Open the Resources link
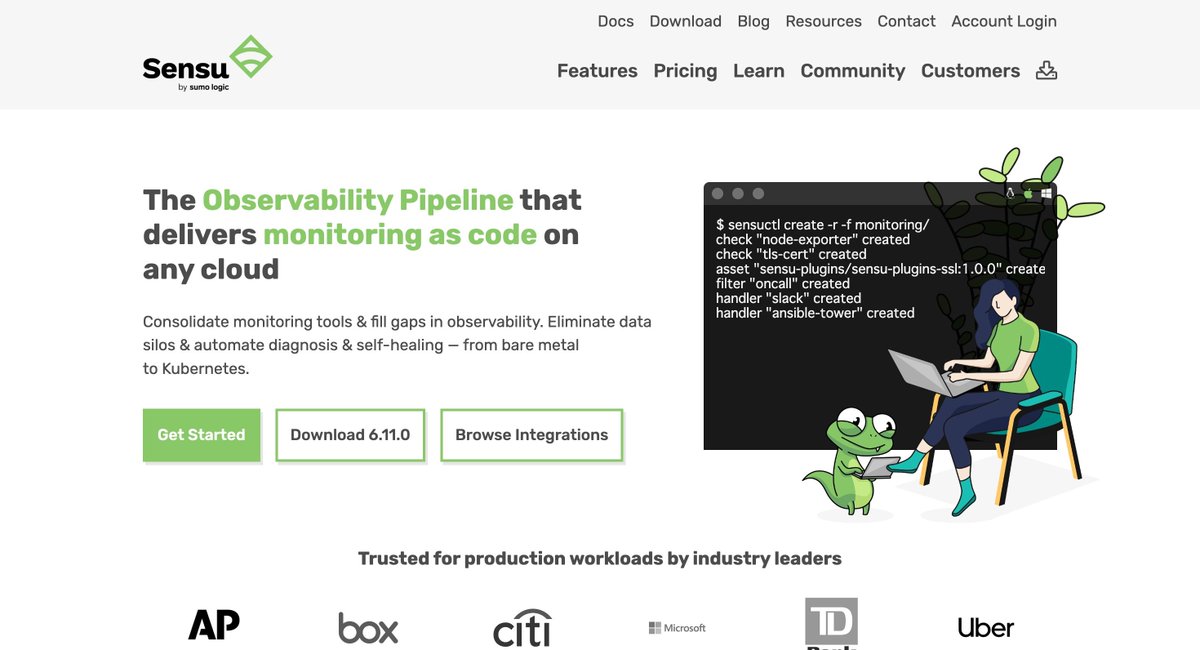 824,21
